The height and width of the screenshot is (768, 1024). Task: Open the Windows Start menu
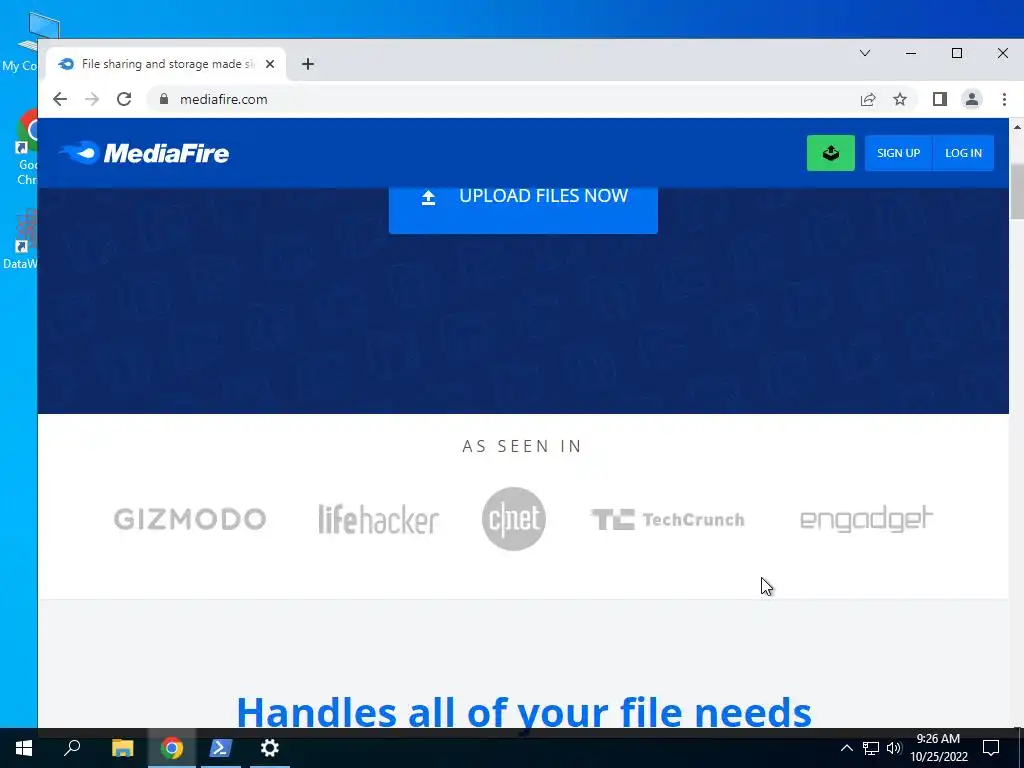point(24,748)
